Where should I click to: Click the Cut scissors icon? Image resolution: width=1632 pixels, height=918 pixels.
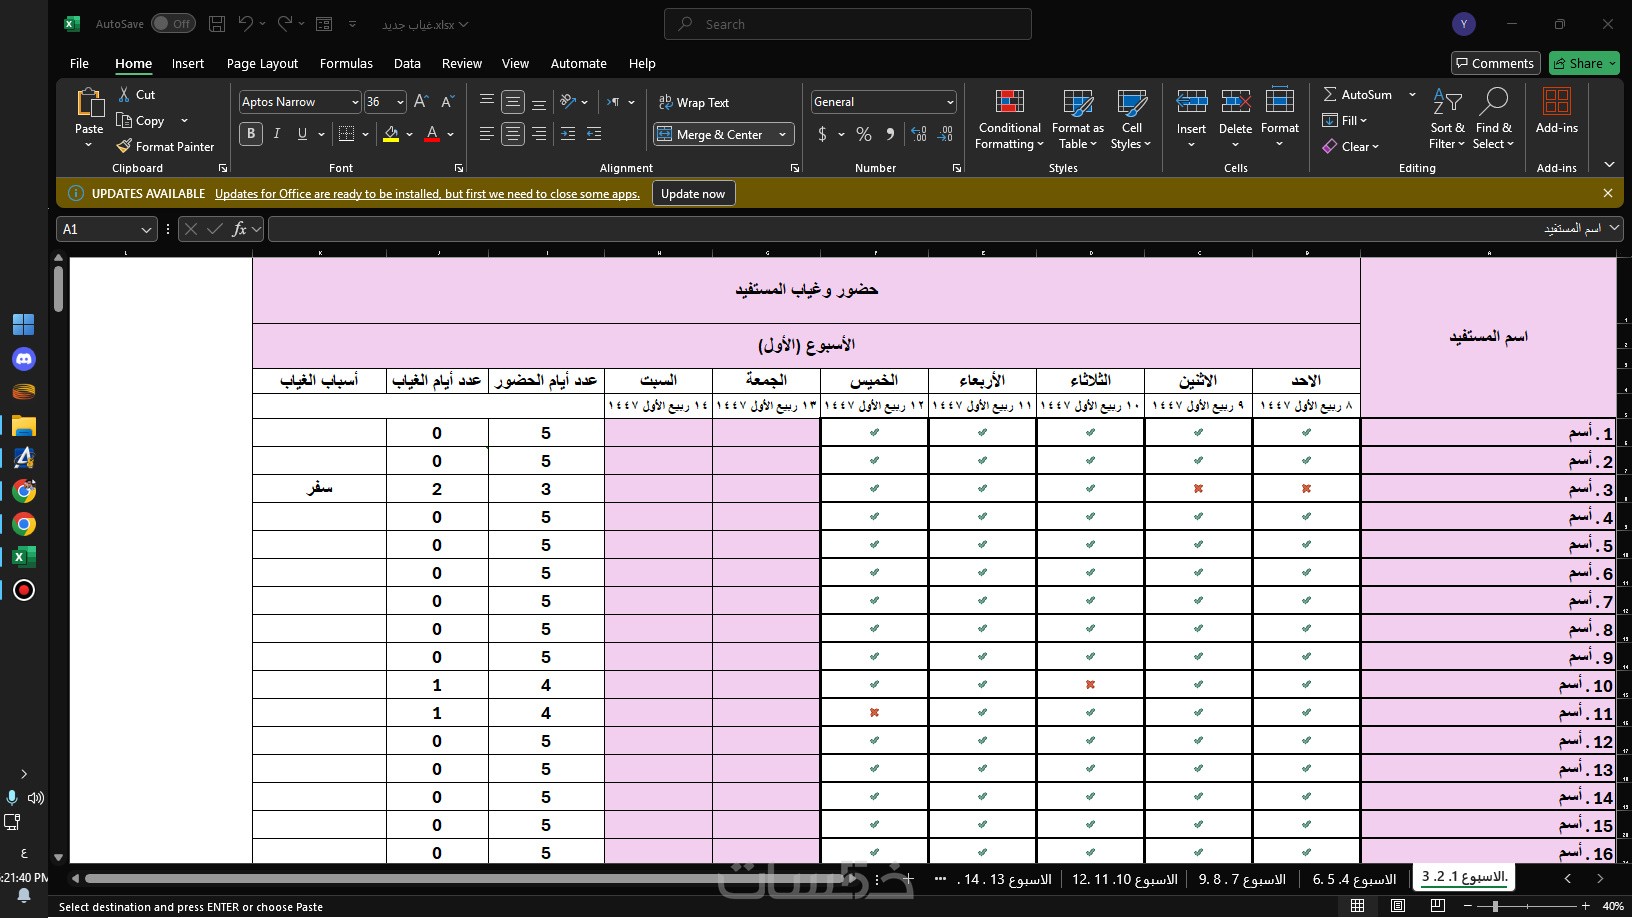(x=124, y=94)
